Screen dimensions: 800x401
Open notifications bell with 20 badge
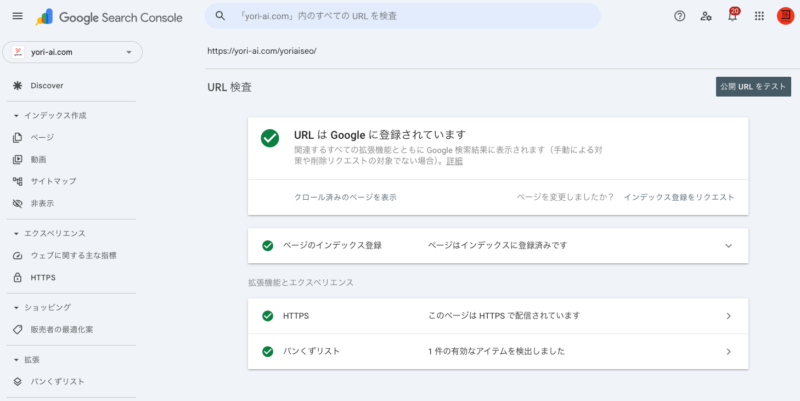coord(733,15)
